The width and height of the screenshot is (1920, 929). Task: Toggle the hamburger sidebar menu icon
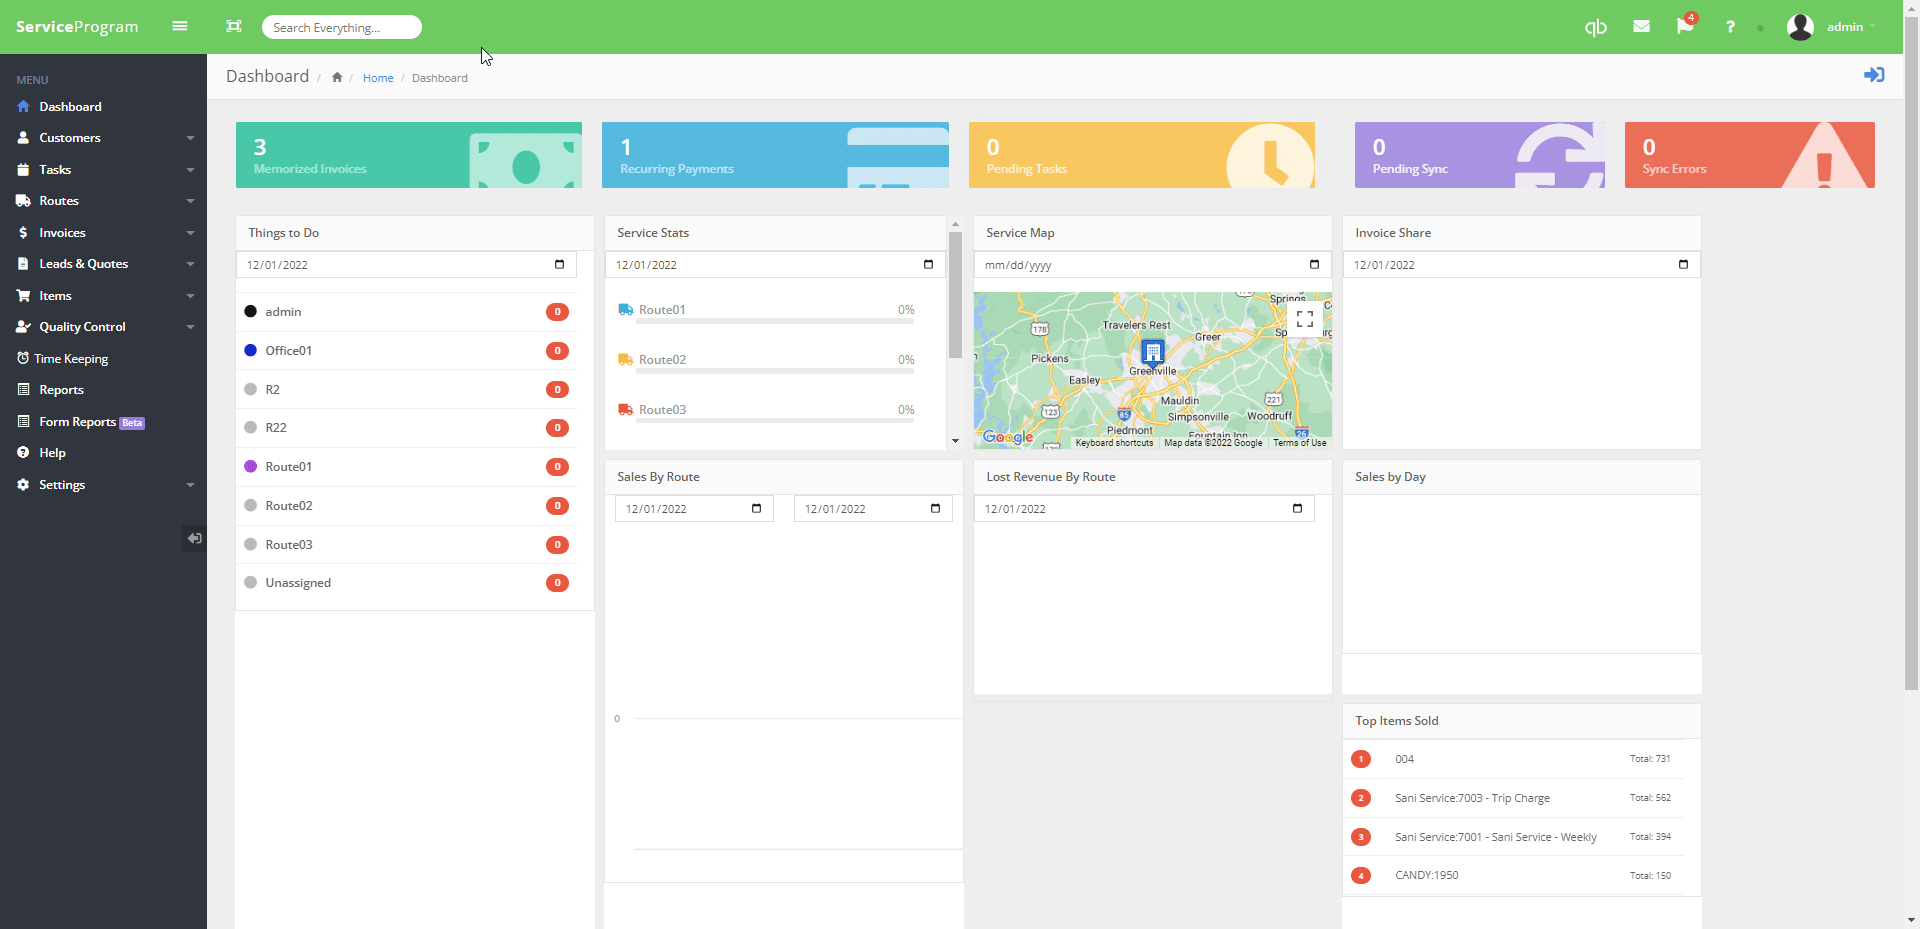point(180,26)
